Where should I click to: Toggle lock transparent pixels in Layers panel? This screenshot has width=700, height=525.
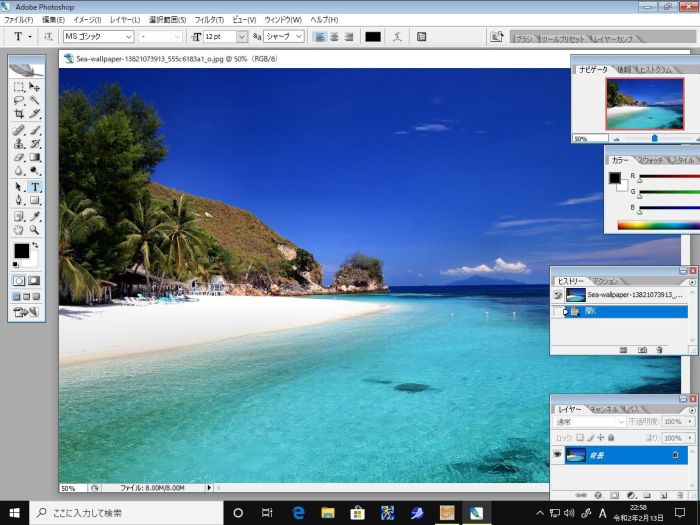pos(581,438)
